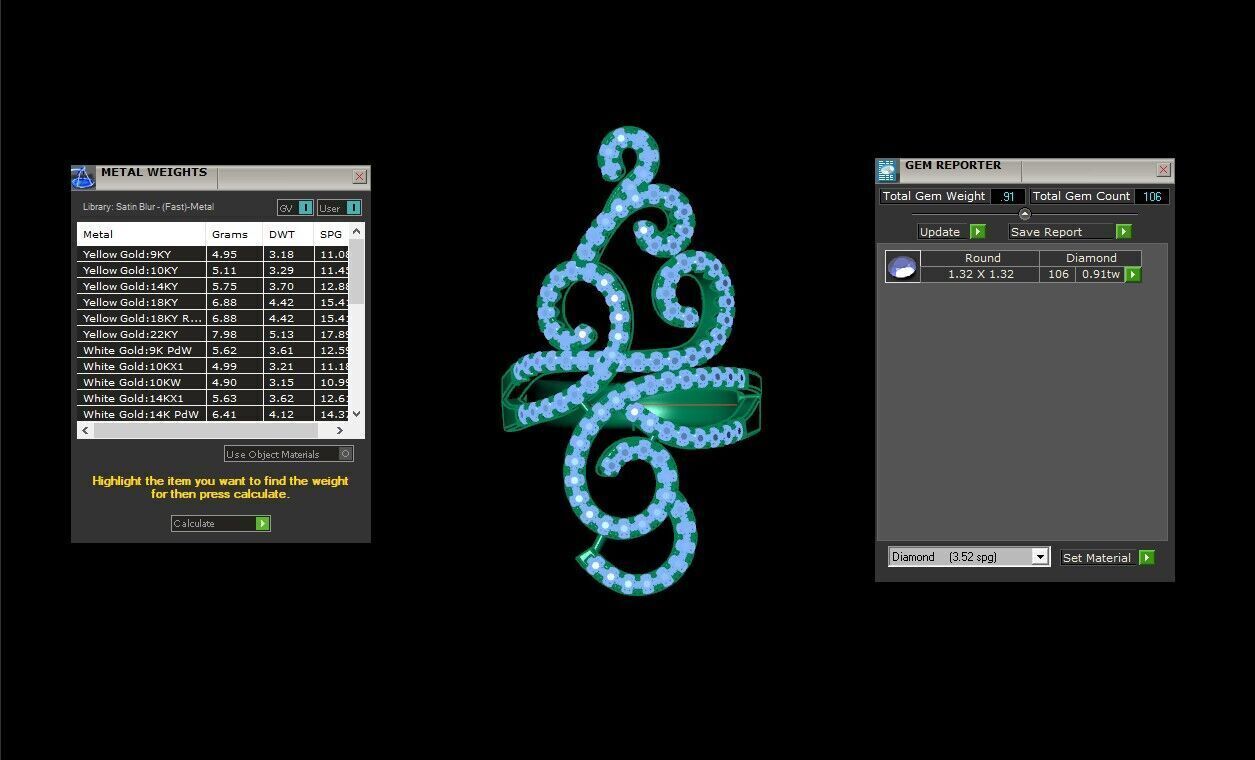The width and height of the screenshot is (1255, 760).
Task: Click the Diamond material cell in gem table
Action: (x=1091, y=258)
